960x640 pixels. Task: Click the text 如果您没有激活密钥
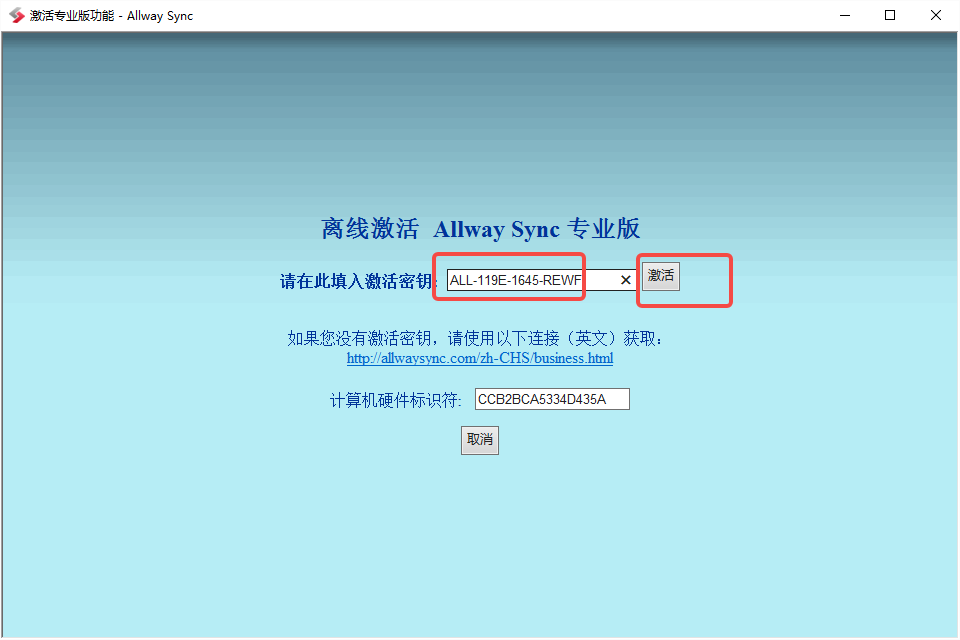pyautogui.click(x=361, y=338)
